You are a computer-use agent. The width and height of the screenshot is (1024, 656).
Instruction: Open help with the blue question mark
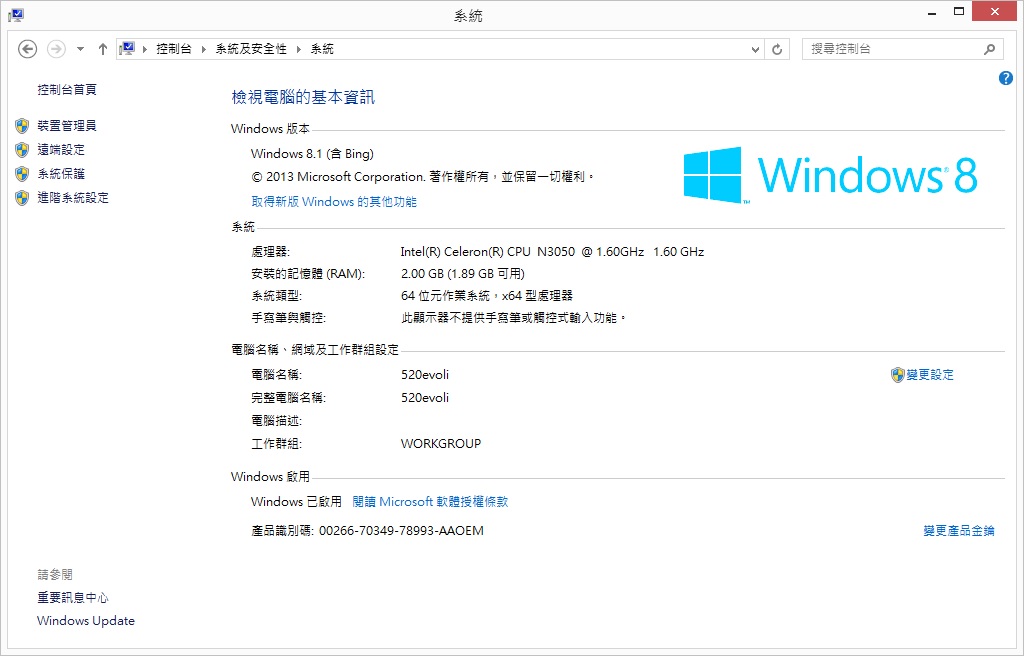[1006, 78]
